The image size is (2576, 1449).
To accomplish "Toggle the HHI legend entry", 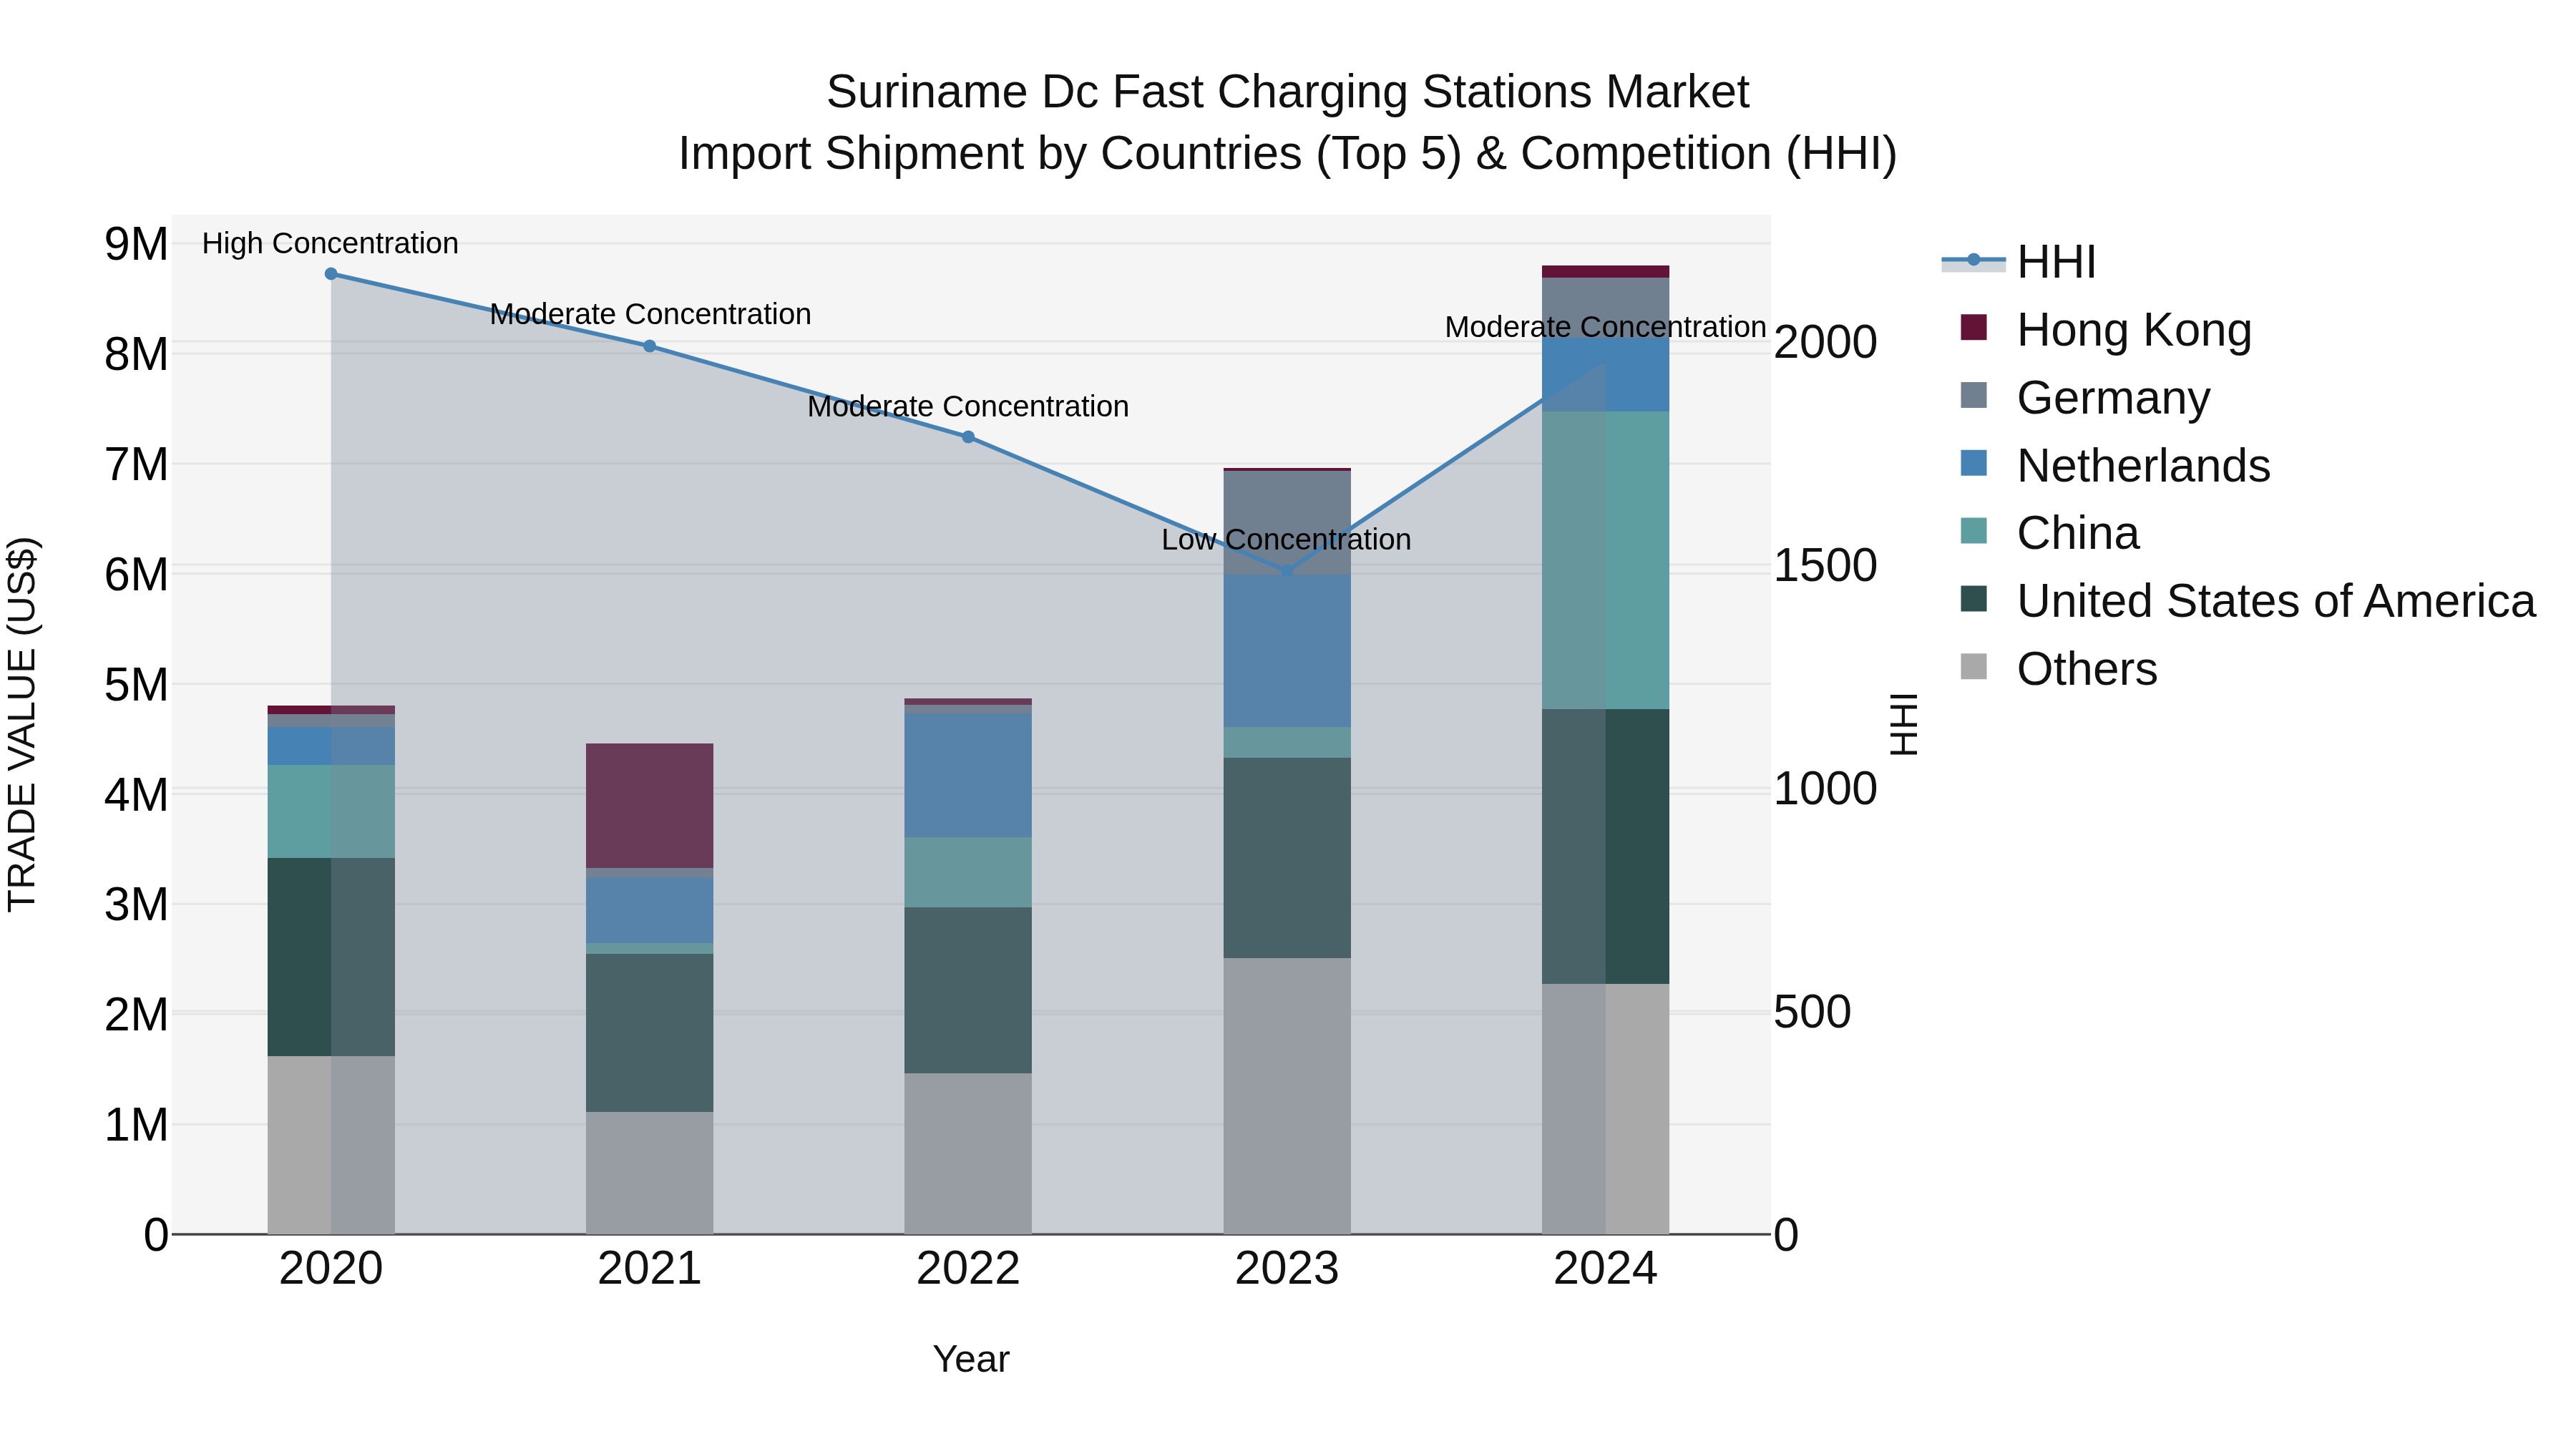I will pyautogui.click(x=2018, y=262).
